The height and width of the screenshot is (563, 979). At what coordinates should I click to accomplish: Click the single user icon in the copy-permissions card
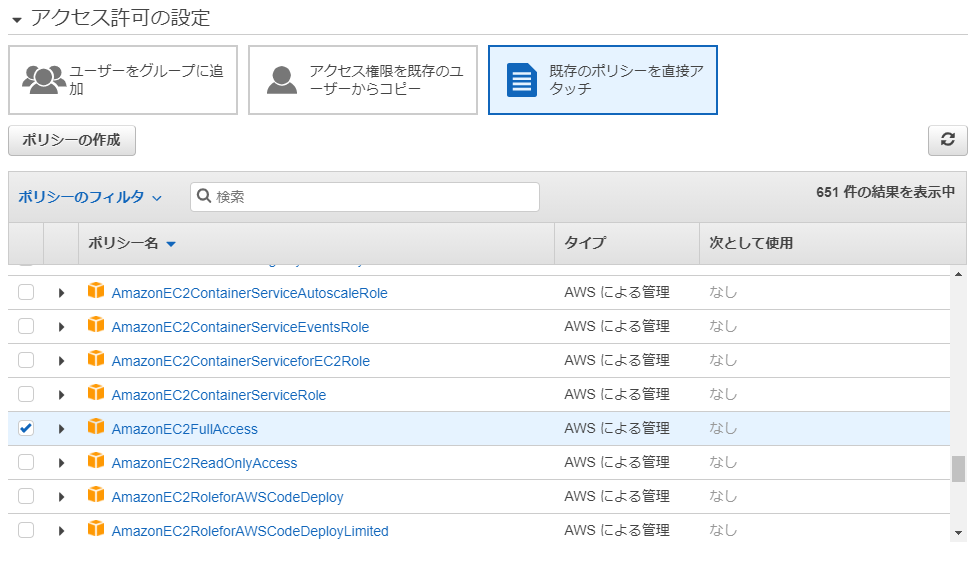point(282,80)
